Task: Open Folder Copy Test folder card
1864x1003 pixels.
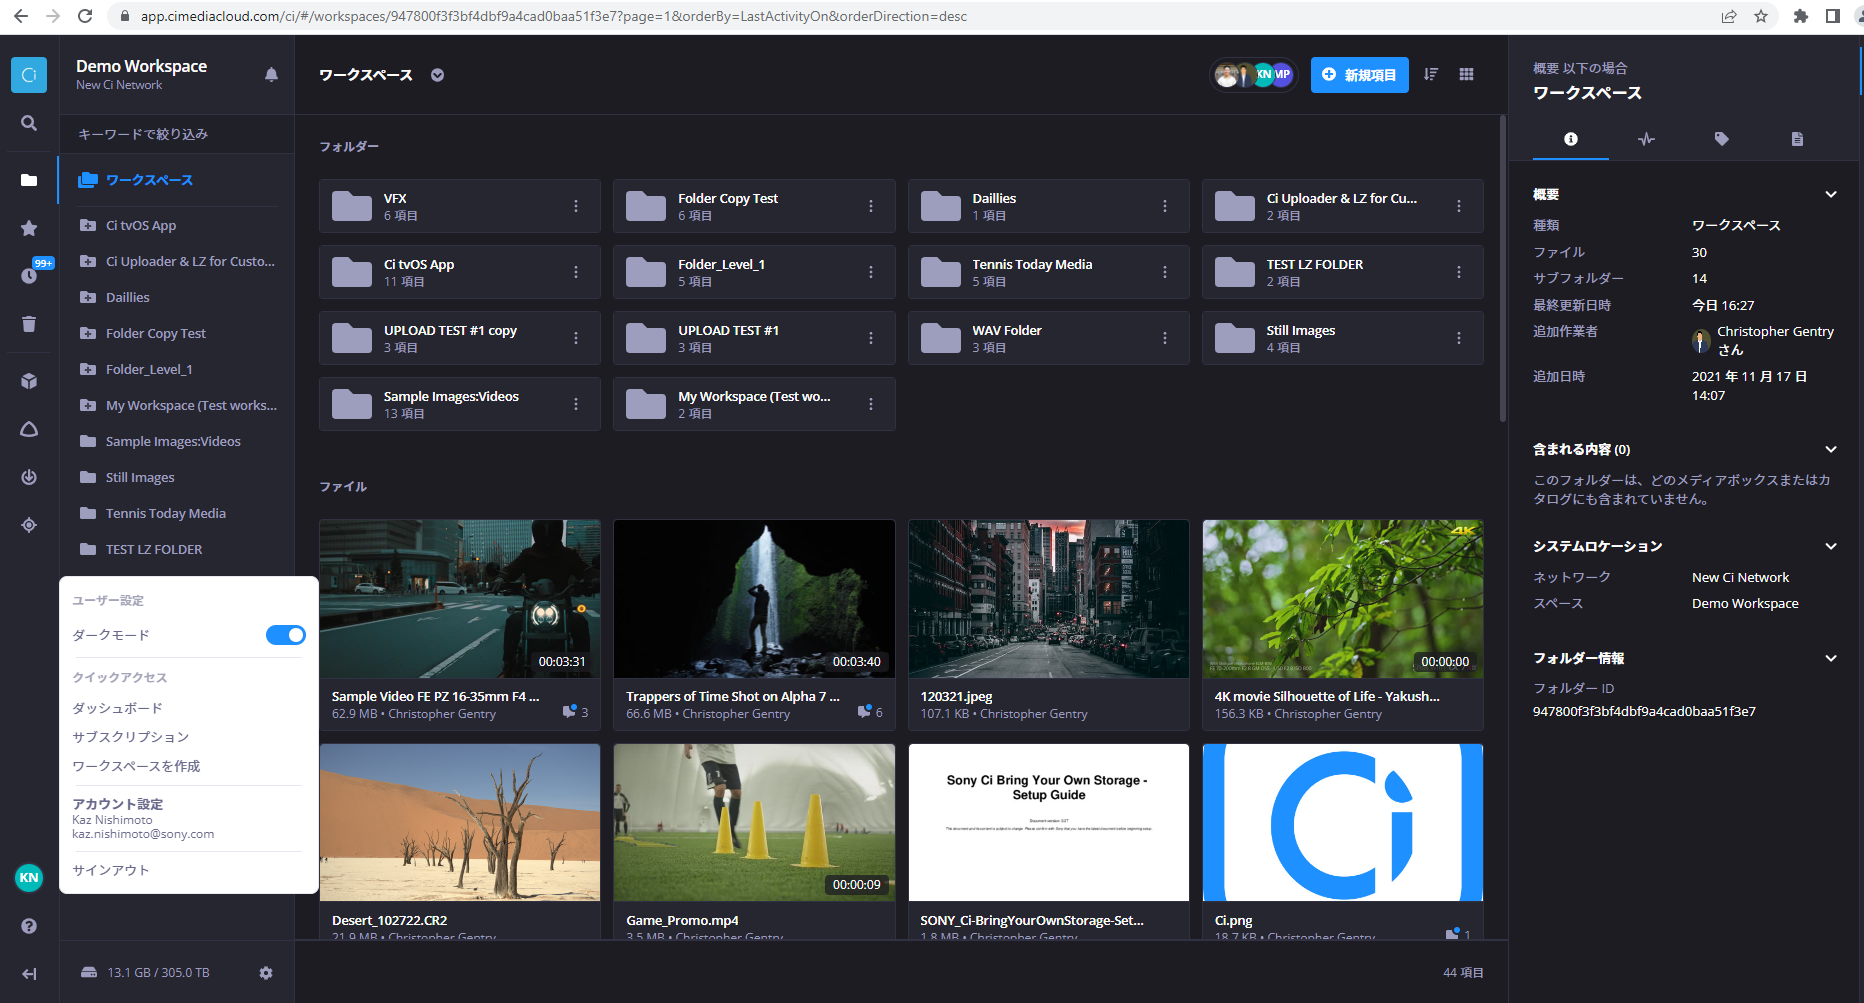Action: 754,206
